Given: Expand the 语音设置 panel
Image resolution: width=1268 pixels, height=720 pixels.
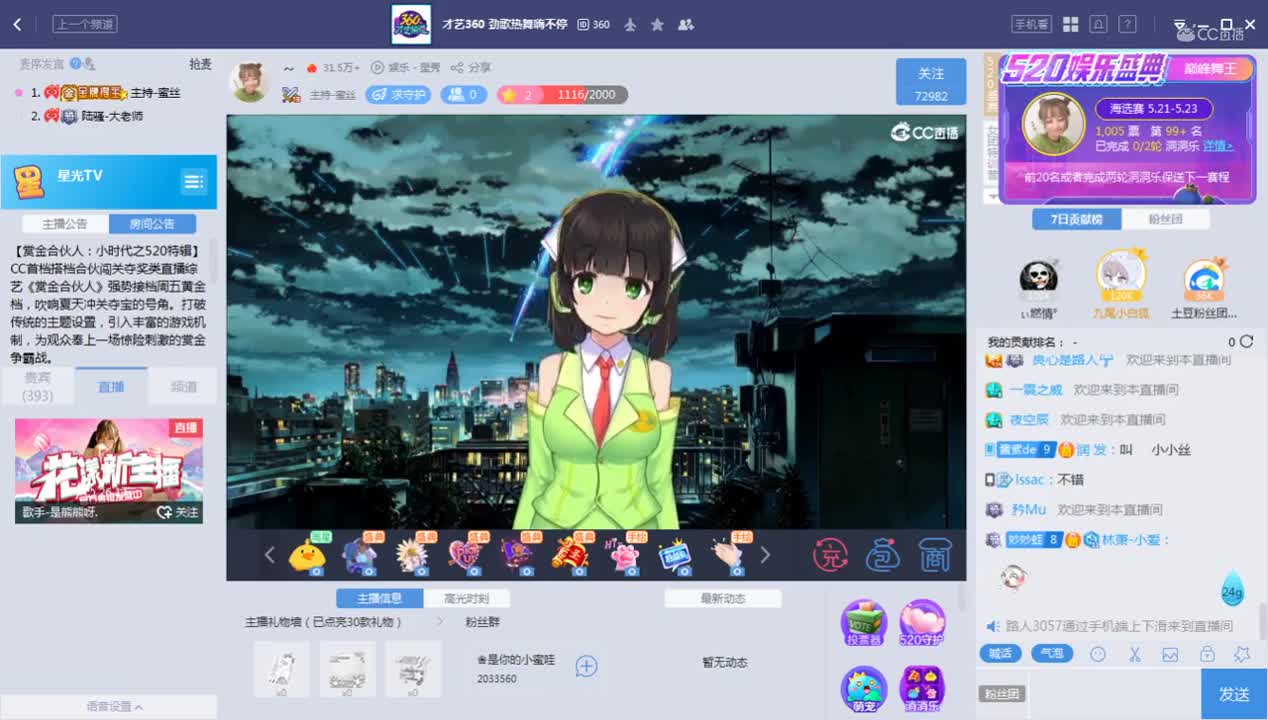Looking at the screenshot, I should coord(113,706).
